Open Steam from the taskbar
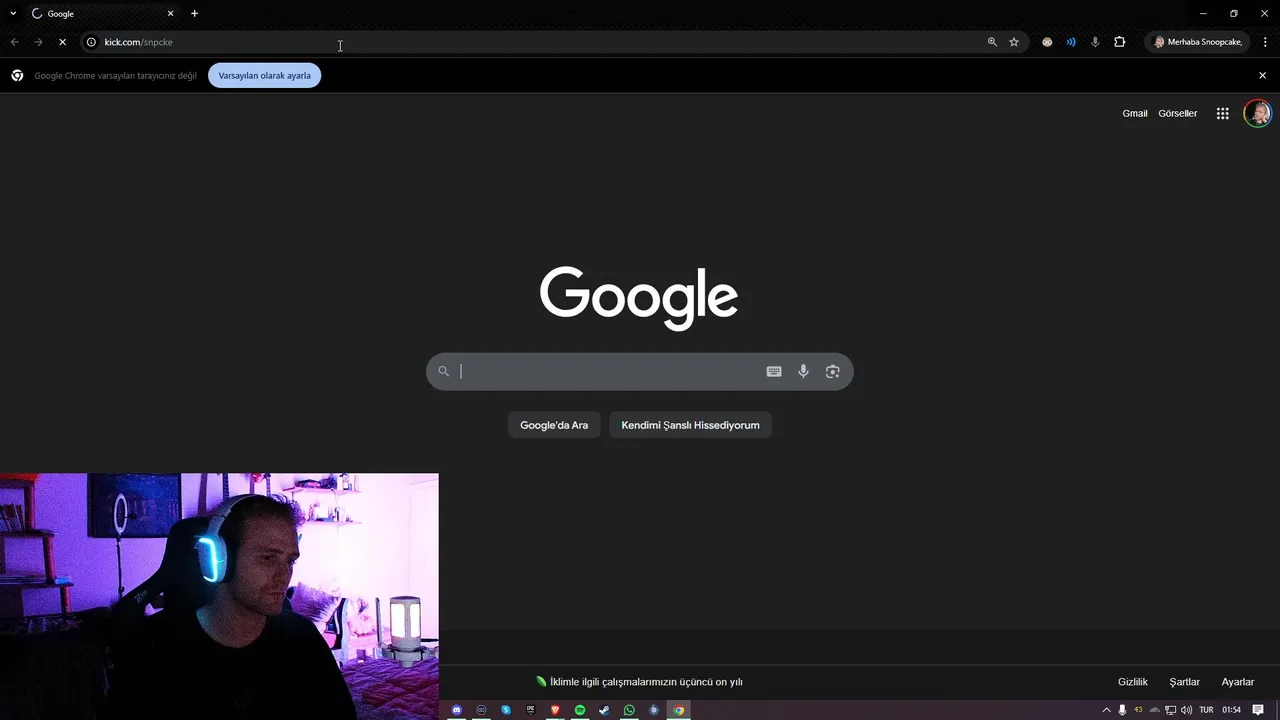Screen dimensions: 1280x720 pyautogui.click(x=604, y=710)
